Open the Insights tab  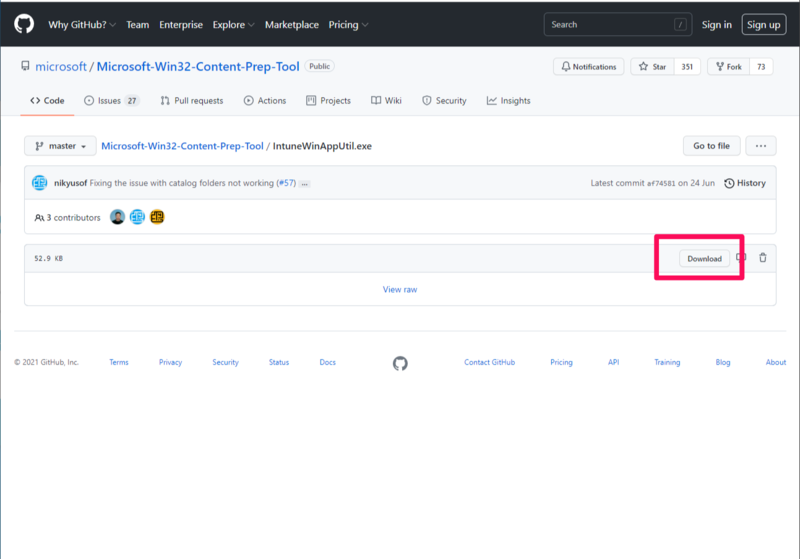click(509, 100)
